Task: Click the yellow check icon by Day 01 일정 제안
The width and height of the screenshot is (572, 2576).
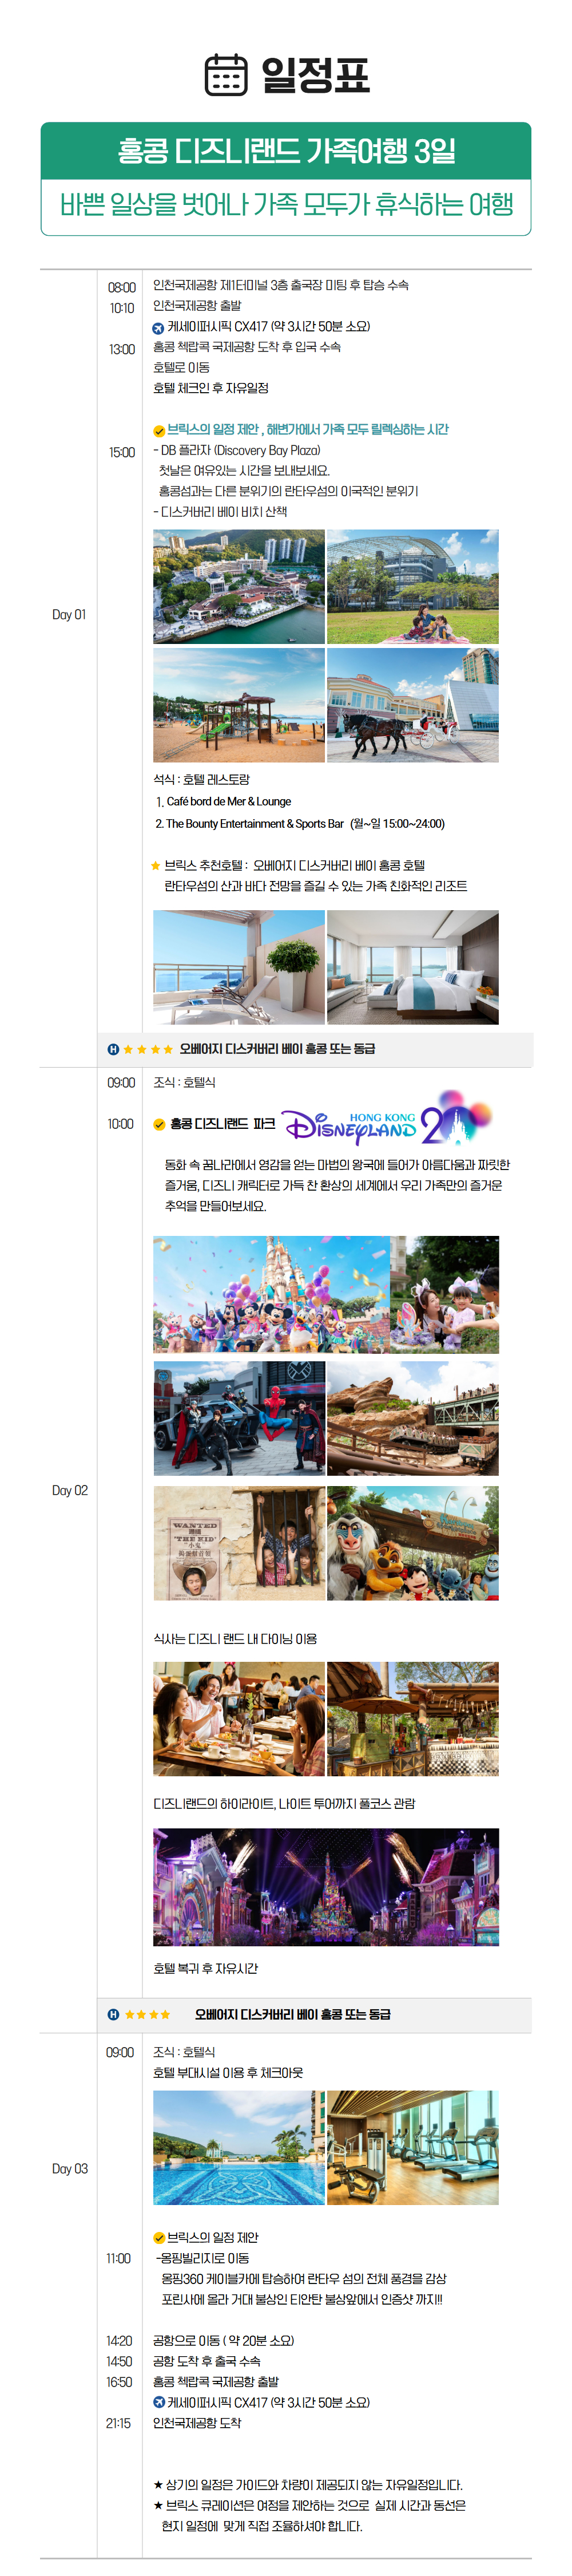Action: (158, 431)
